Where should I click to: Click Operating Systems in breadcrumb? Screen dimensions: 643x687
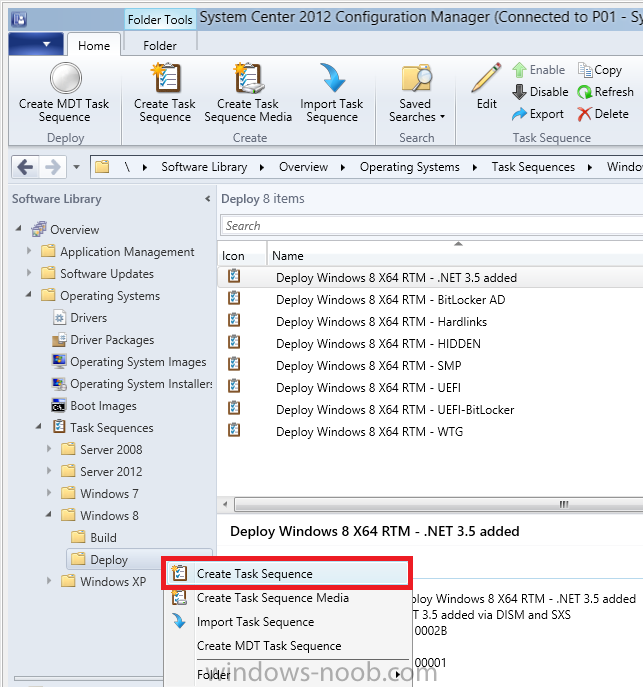pos(410,167)
